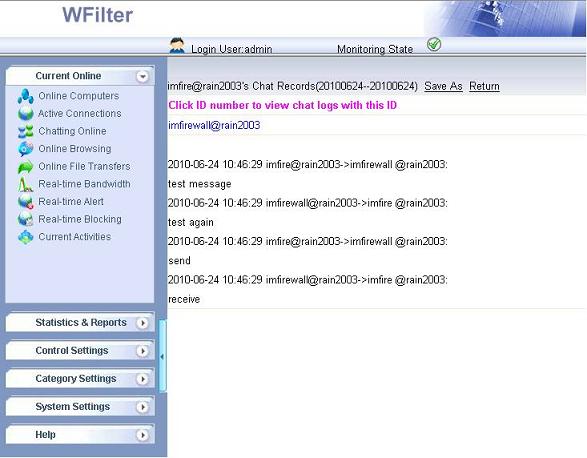Viewport: 587px width, 458px height.
Task: Expand the Category Settings section
Action: pos(142,379)
